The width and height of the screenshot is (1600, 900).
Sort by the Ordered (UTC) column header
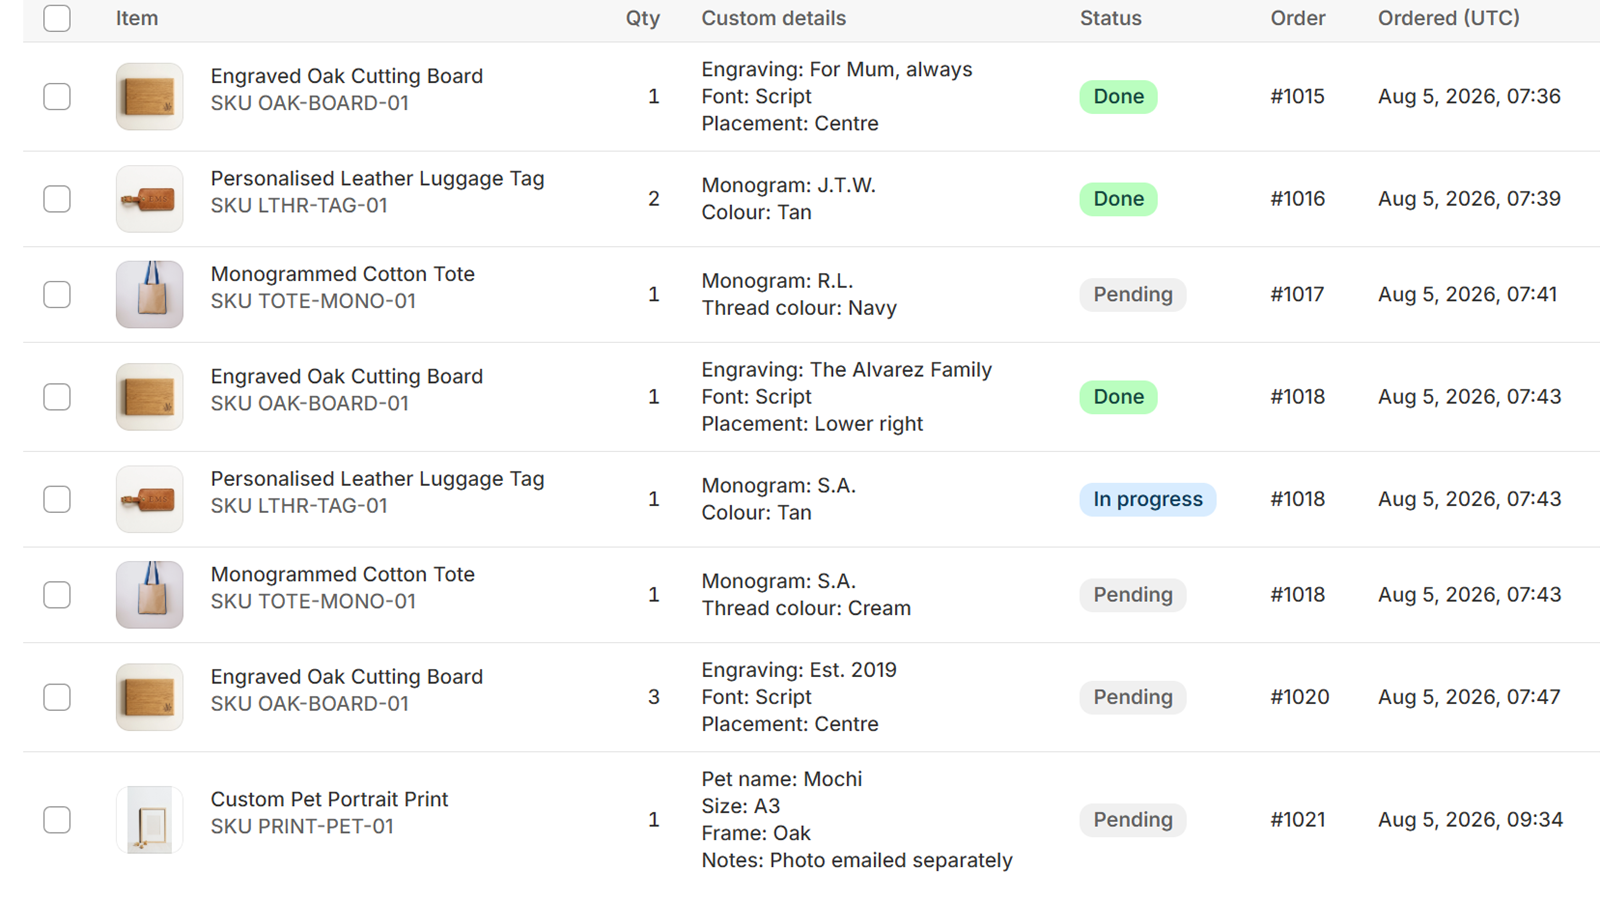[1448, 18]
